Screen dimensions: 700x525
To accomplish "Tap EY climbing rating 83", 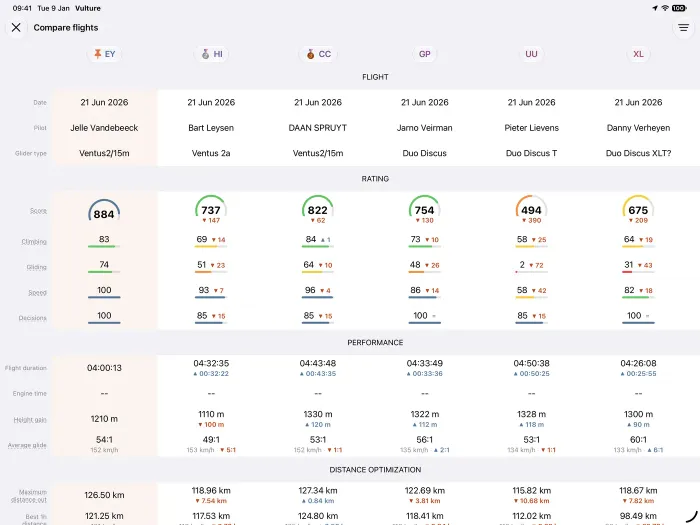I will [x=104, y=239].
